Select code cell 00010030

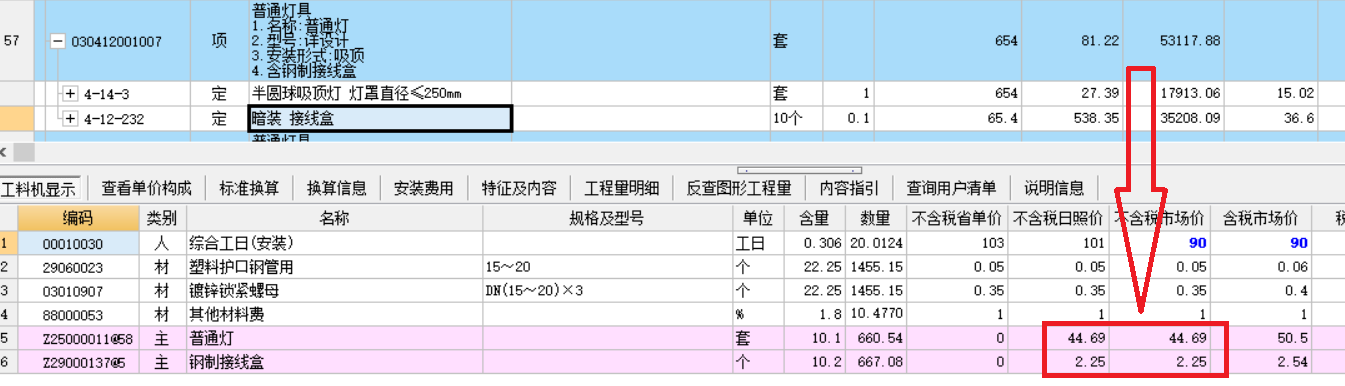point(77,243)
